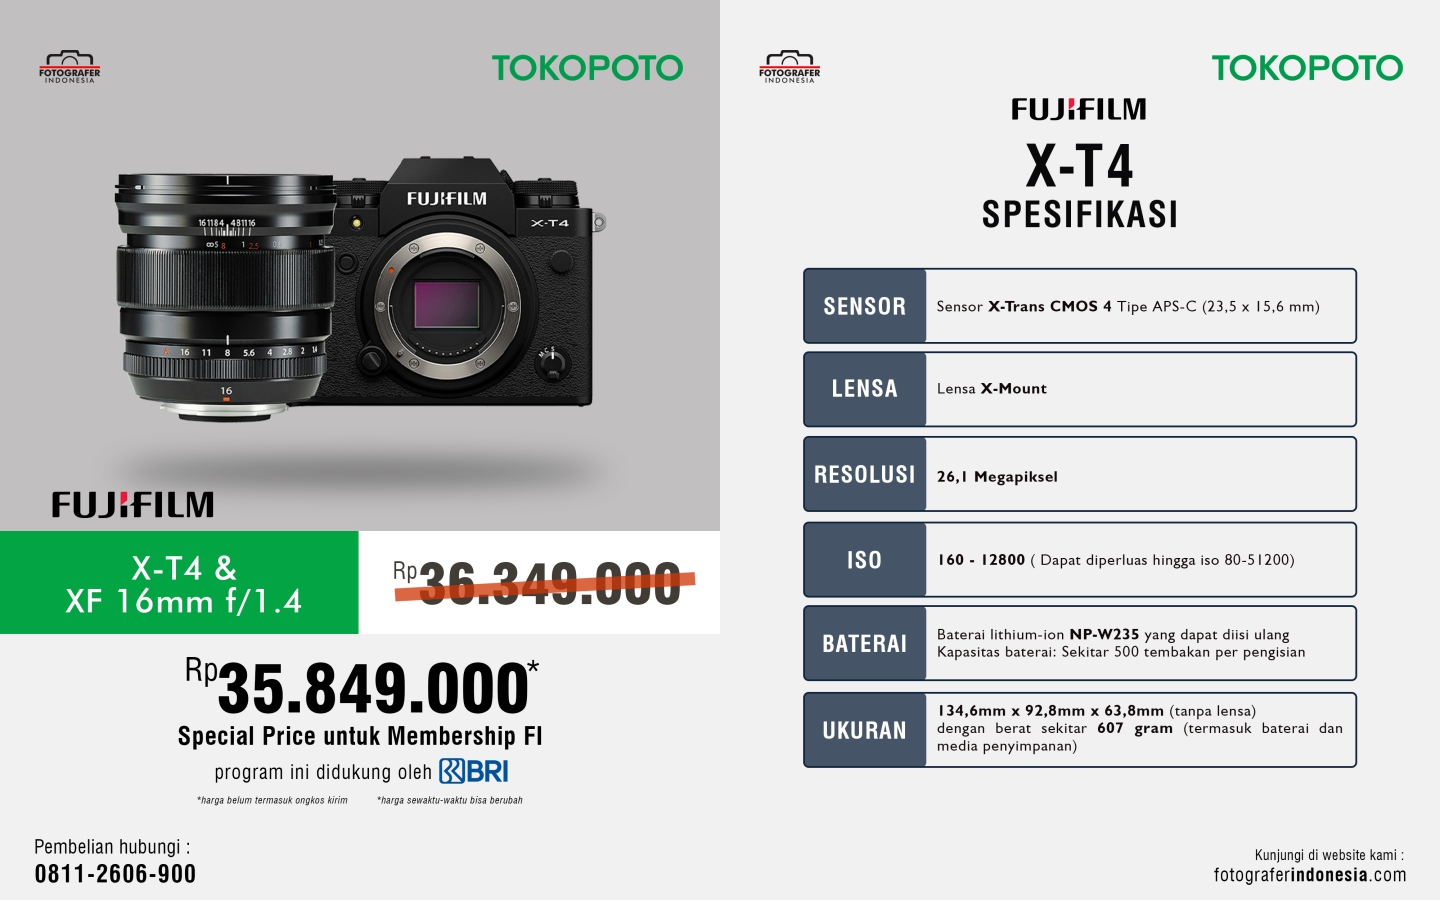
Task: Select the SENSOR specification label
Action: (x=865, y=306)
